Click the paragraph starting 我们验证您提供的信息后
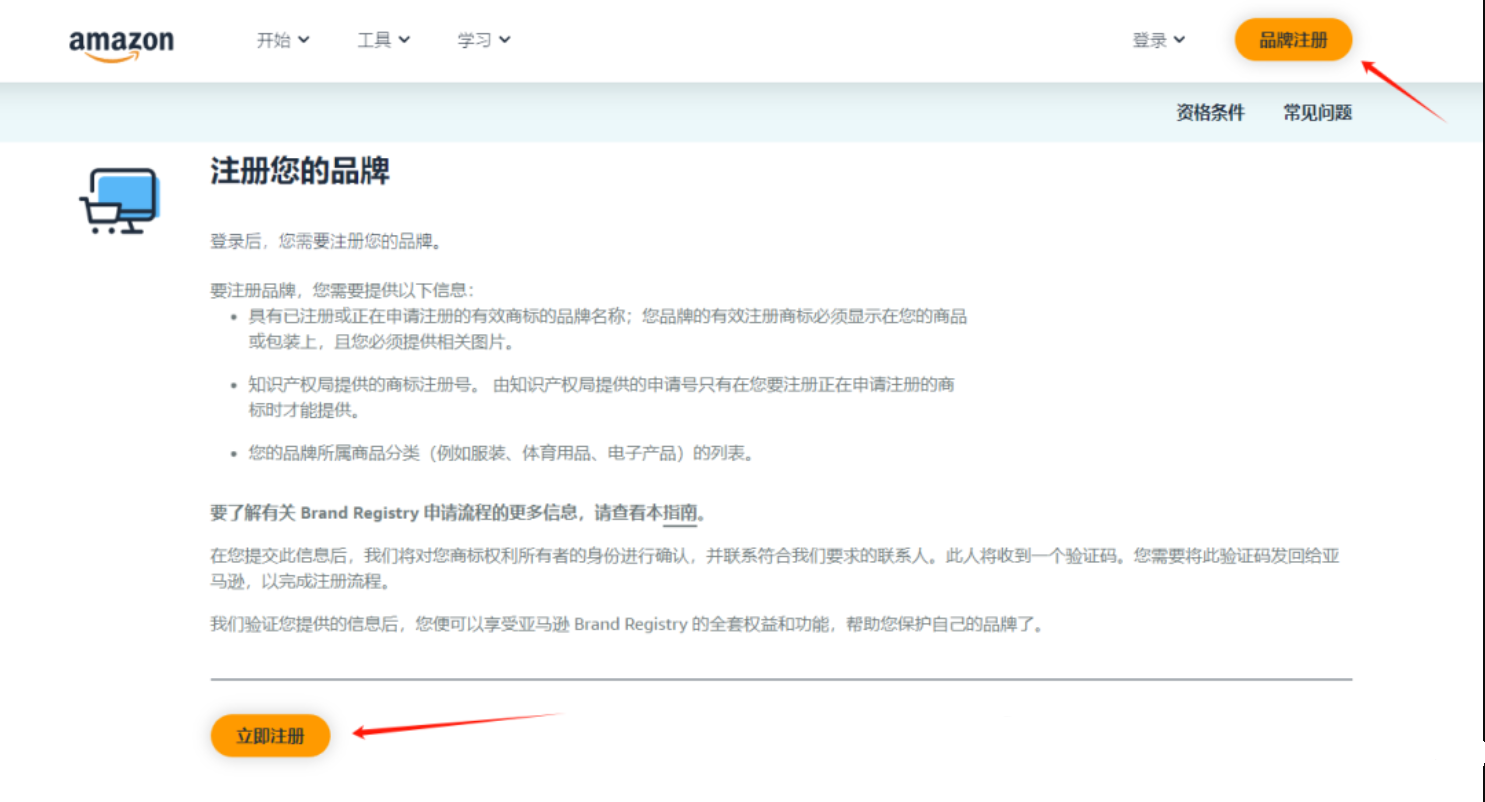Screen dimensions: 1485x802 point(628,625)
